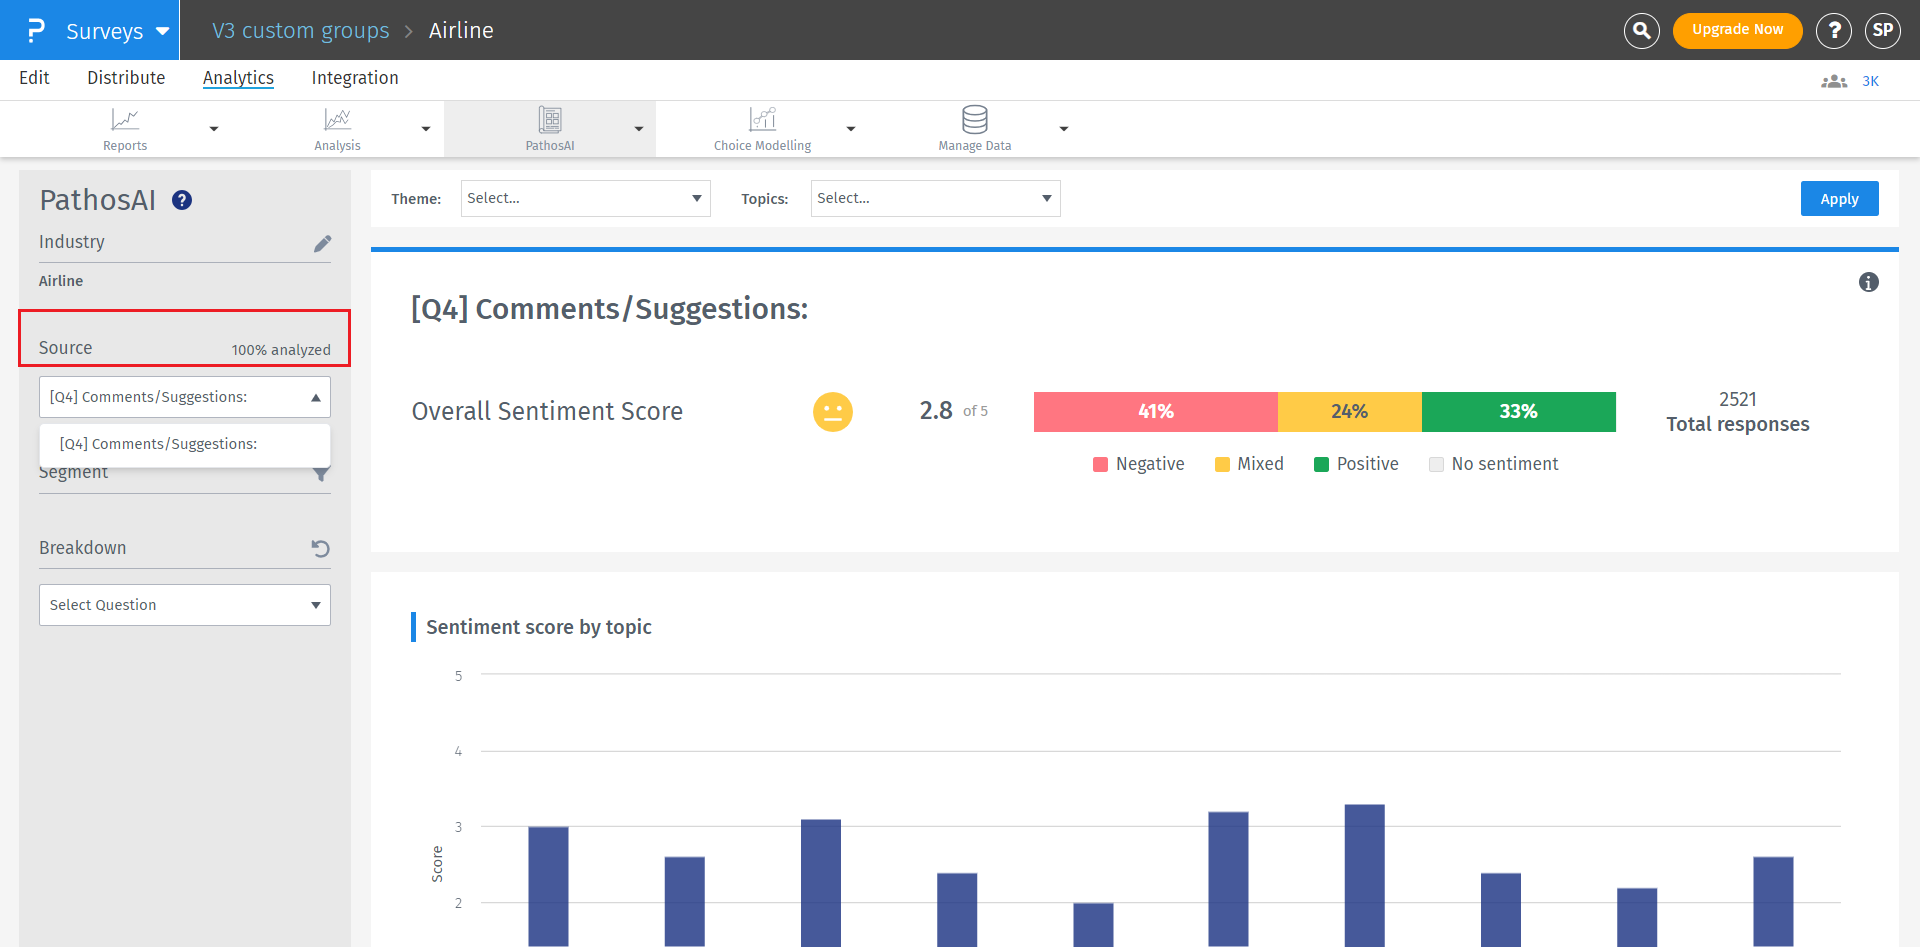Open the Reports section icon
This screenshot has height=947, width=1920.
click(x=125, y=119)
